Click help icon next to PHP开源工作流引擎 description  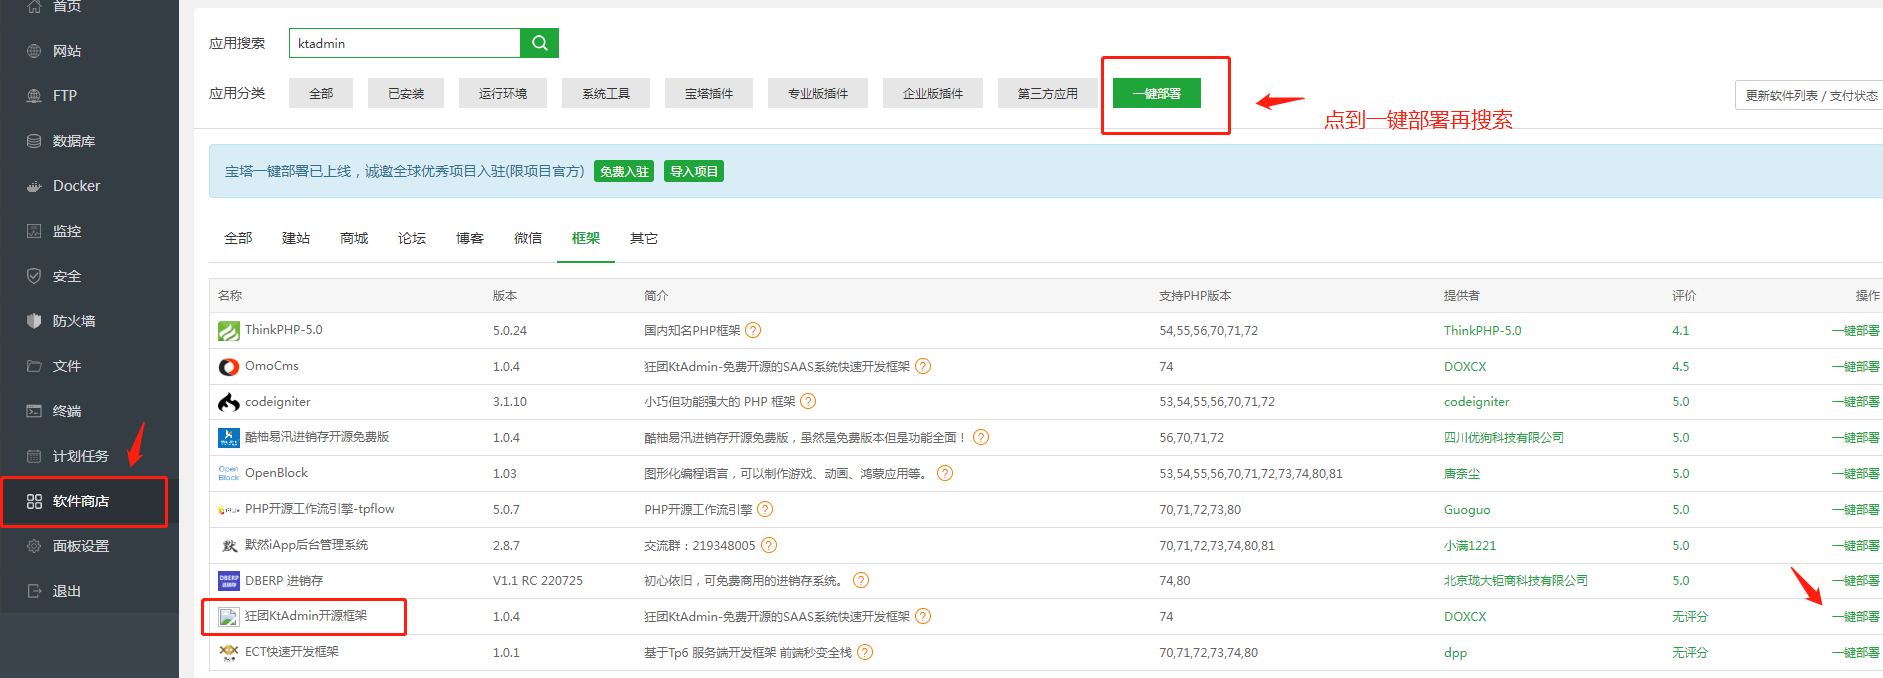(x=765, y=509)
